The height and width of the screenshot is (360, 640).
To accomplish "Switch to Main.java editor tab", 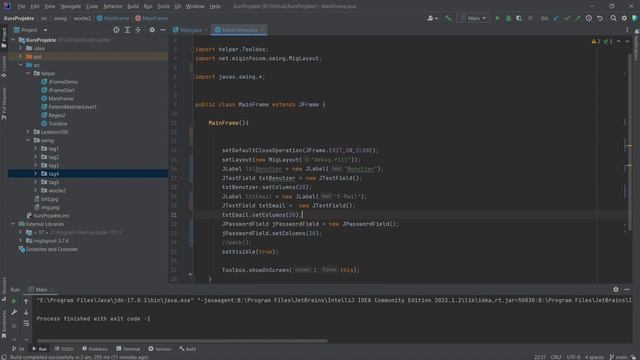I will pyautogui.click(x=191, y=30).
